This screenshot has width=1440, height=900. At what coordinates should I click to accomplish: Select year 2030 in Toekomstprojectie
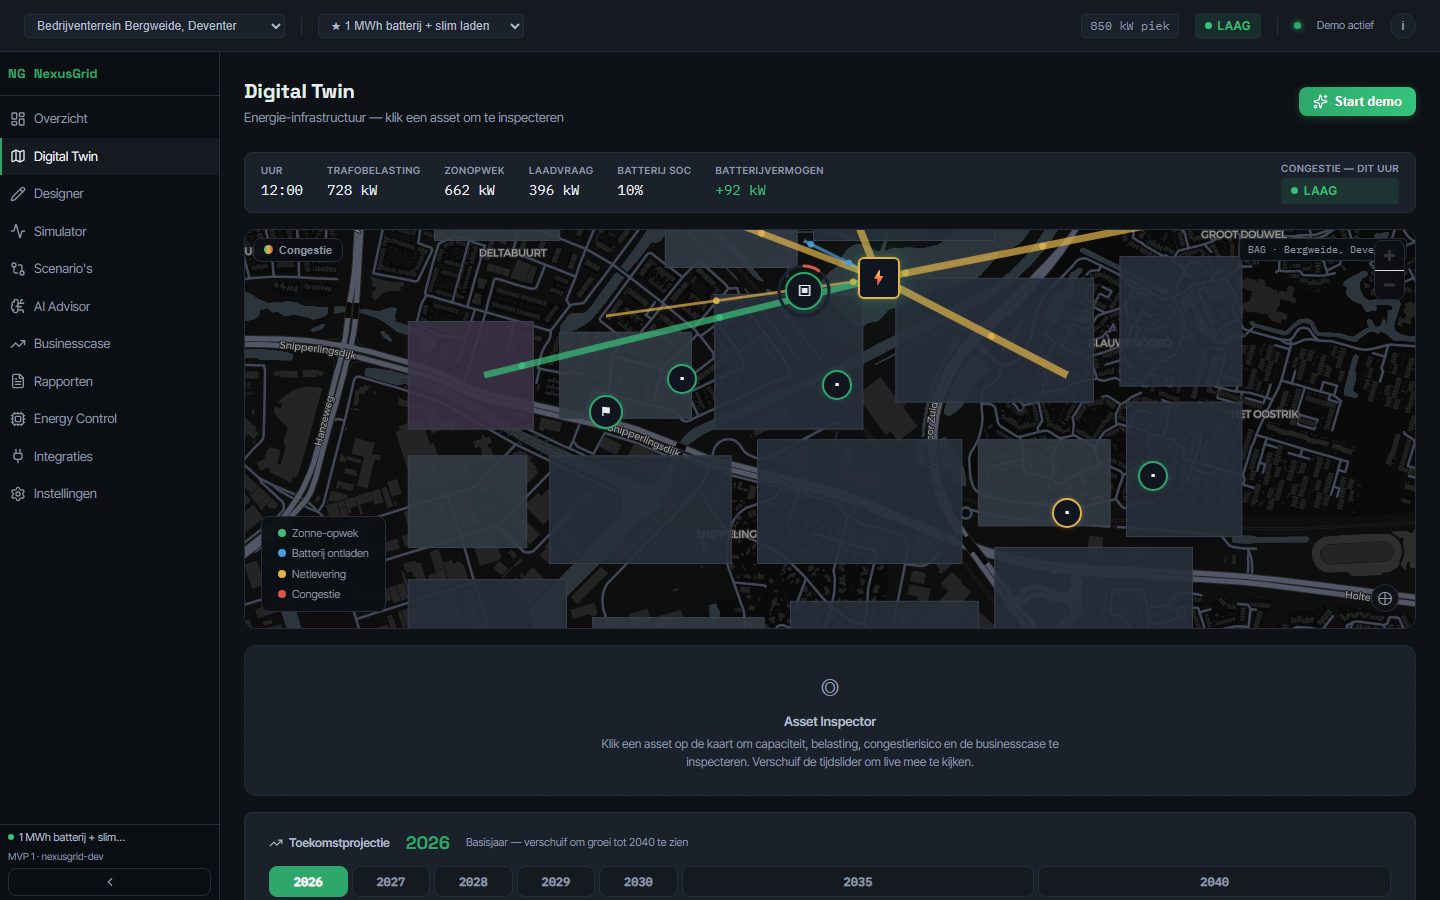638,882
